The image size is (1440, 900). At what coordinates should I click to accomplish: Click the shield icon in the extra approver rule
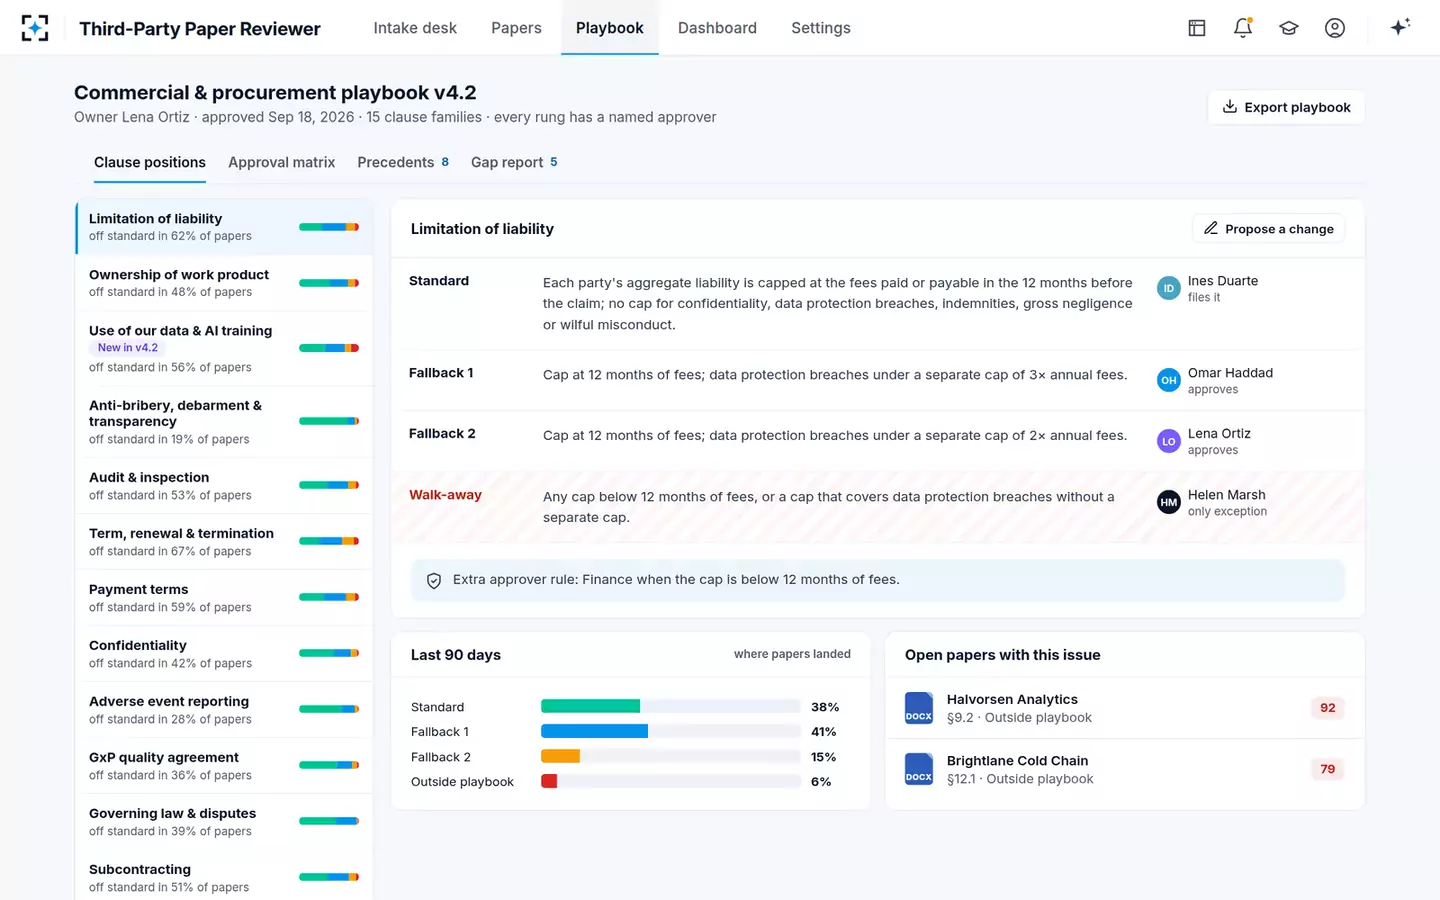(x=434, y=581)
